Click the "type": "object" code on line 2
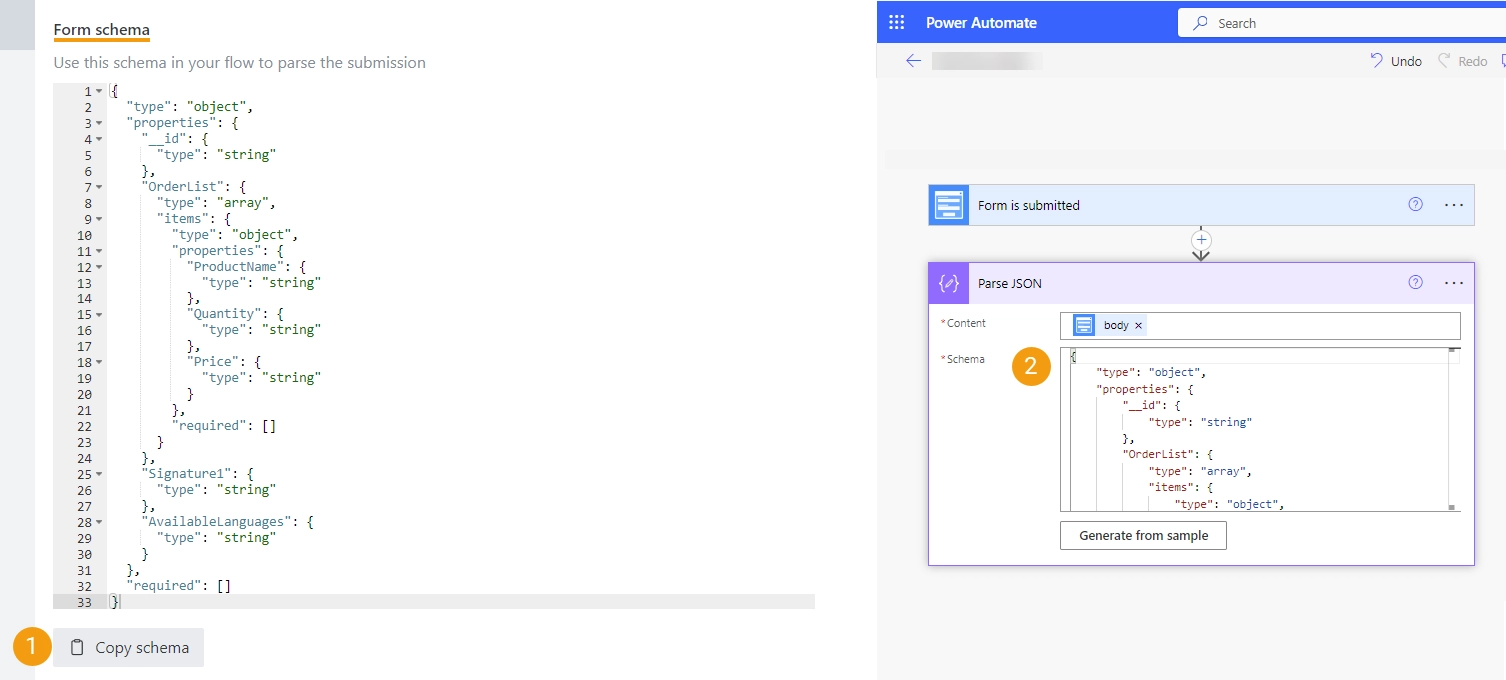This screenshot has width=1506, height=680. [190, 107]
